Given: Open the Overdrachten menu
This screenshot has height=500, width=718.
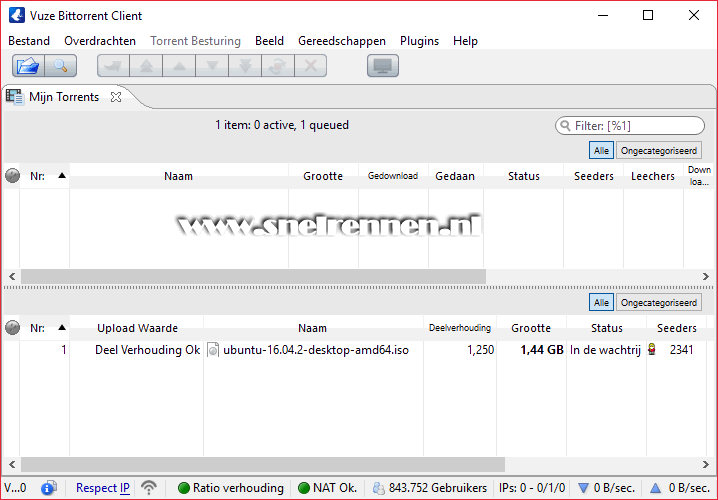Looking at the screenshot, I should (x=100, y=41).
